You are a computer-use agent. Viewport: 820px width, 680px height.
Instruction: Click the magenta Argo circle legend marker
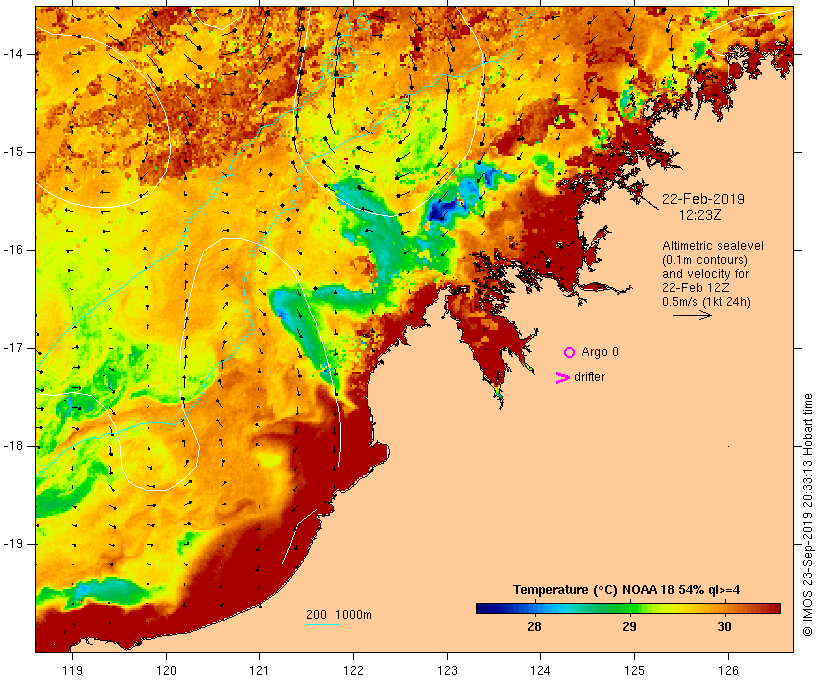click(570, 353)
